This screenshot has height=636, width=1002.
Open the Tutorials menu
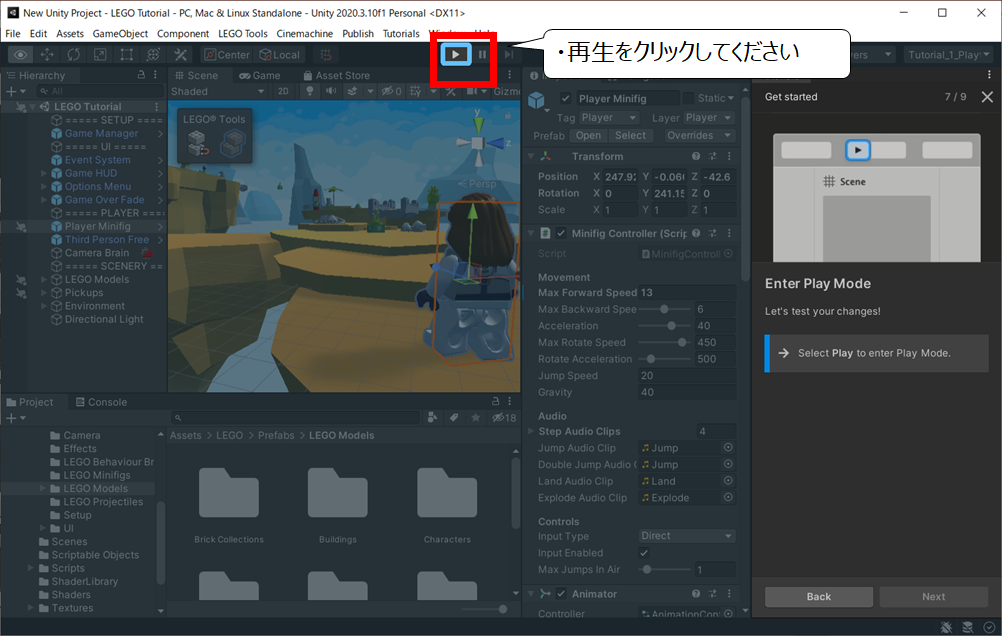click(x=401, y=33)
